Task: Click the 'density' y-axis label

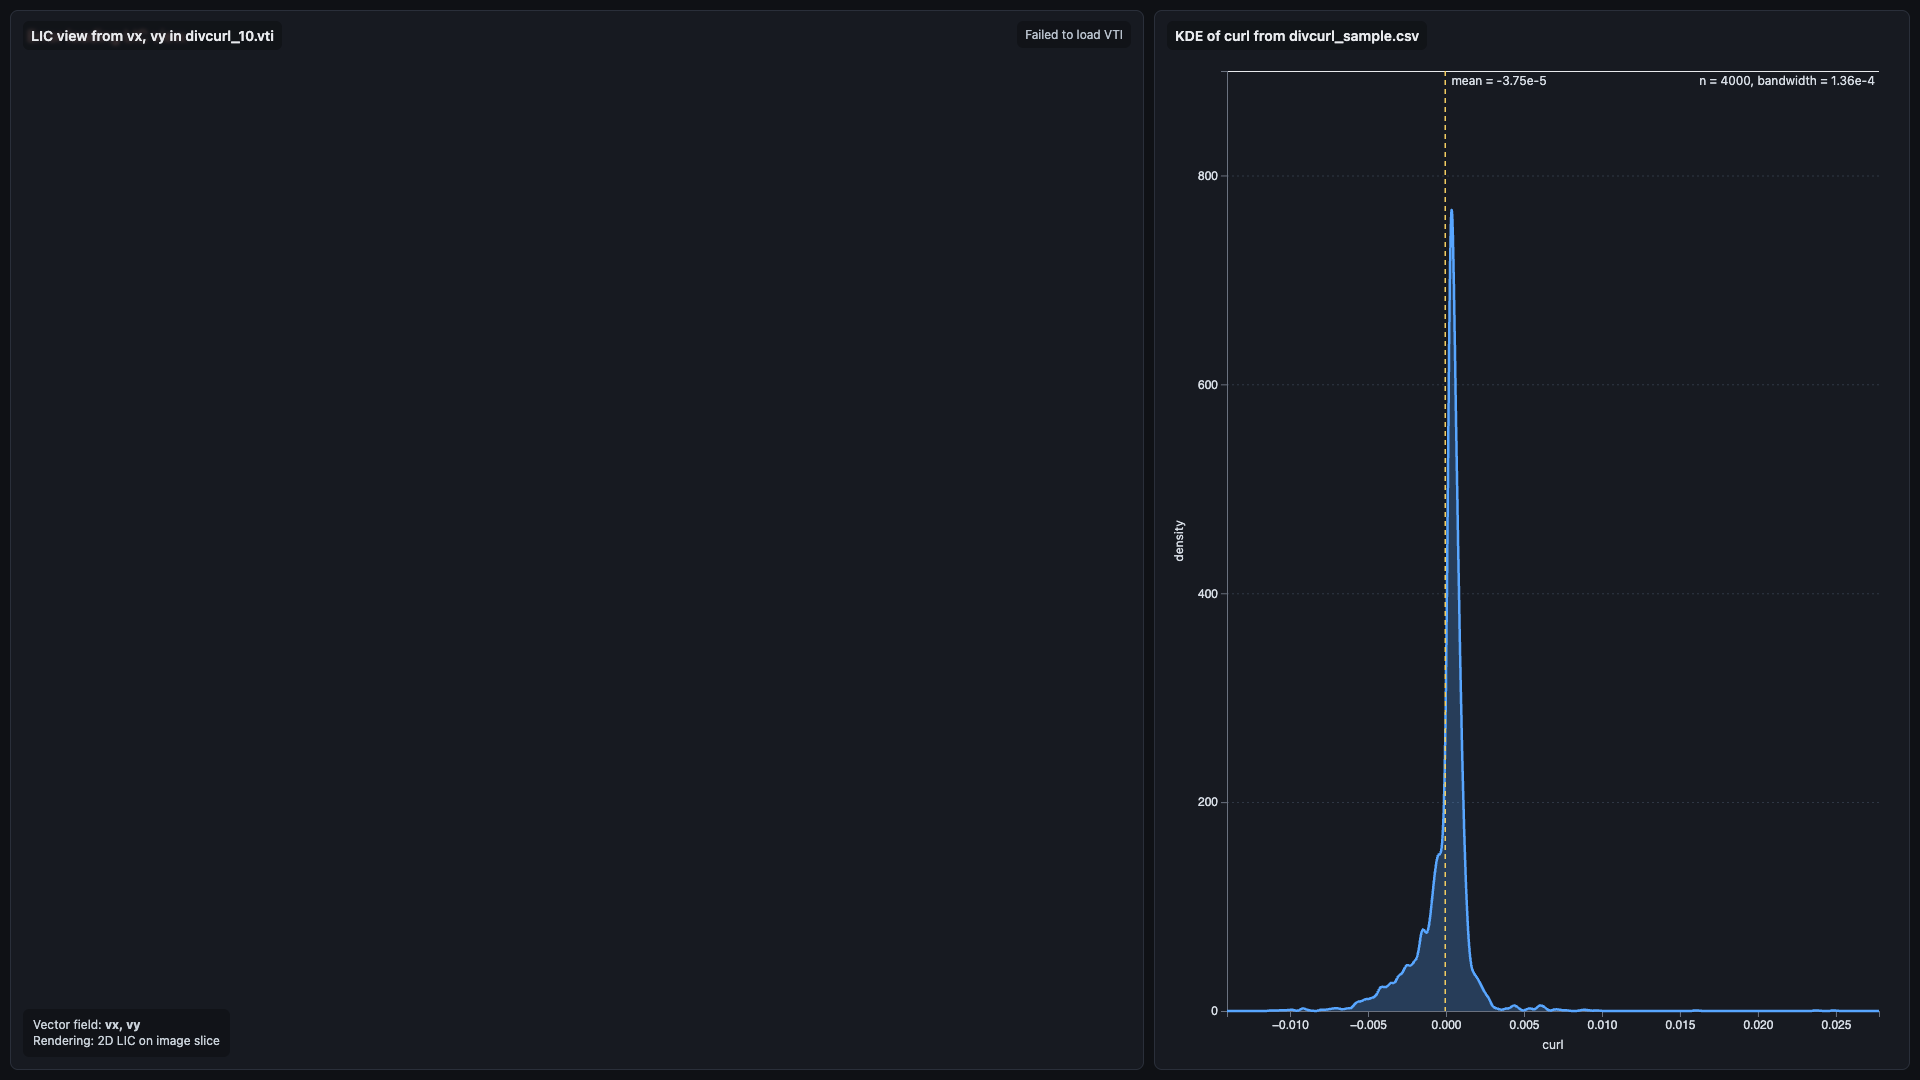Action: [x=1179, y=541]
